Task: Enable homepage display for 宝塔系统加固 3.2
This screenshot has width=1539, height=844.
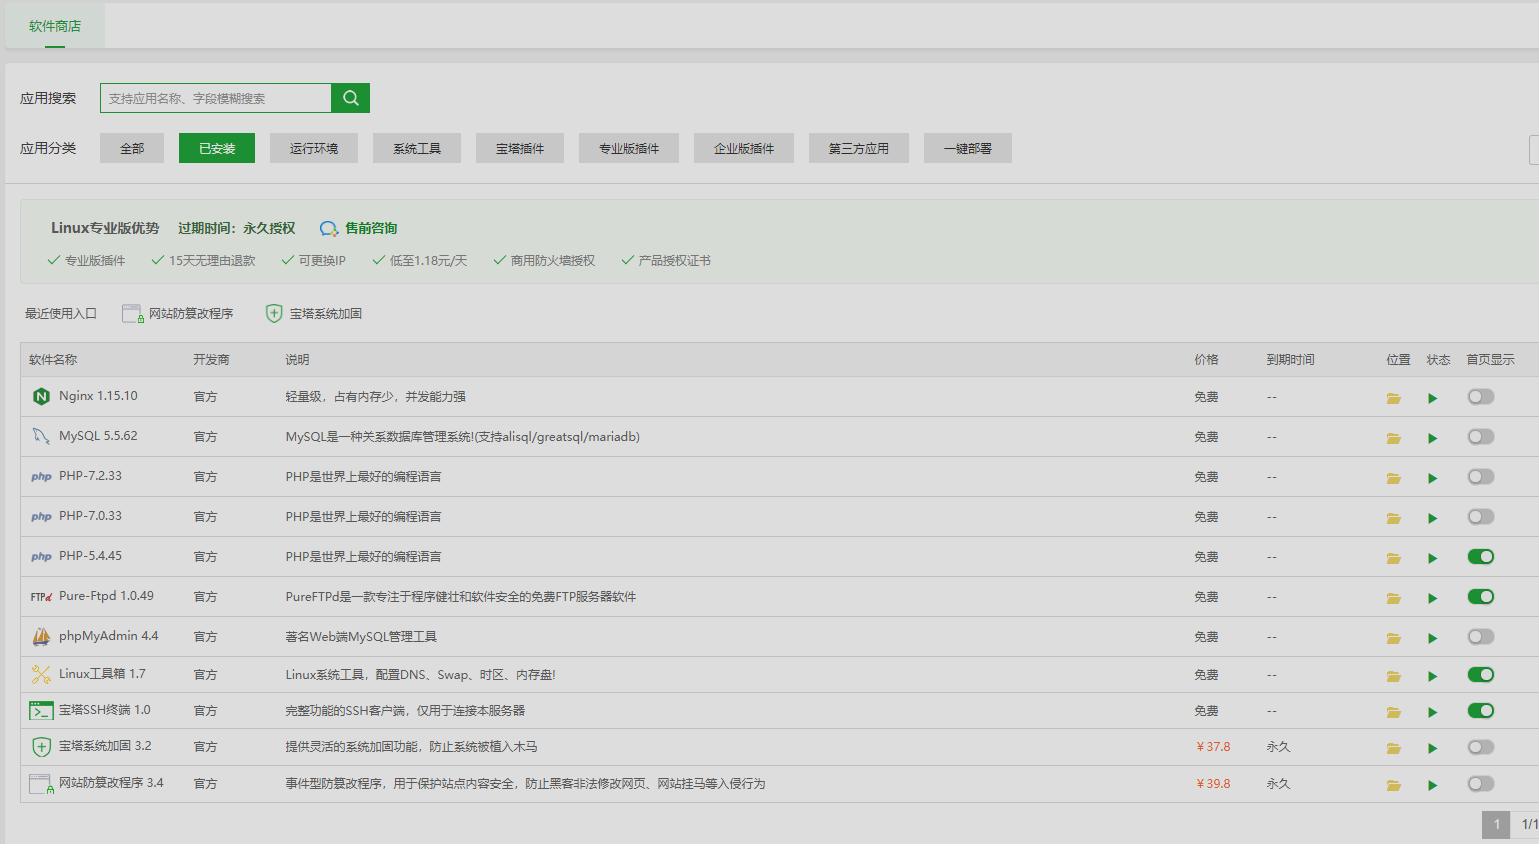Action: pyautogui.click(x=1481, y=747)
